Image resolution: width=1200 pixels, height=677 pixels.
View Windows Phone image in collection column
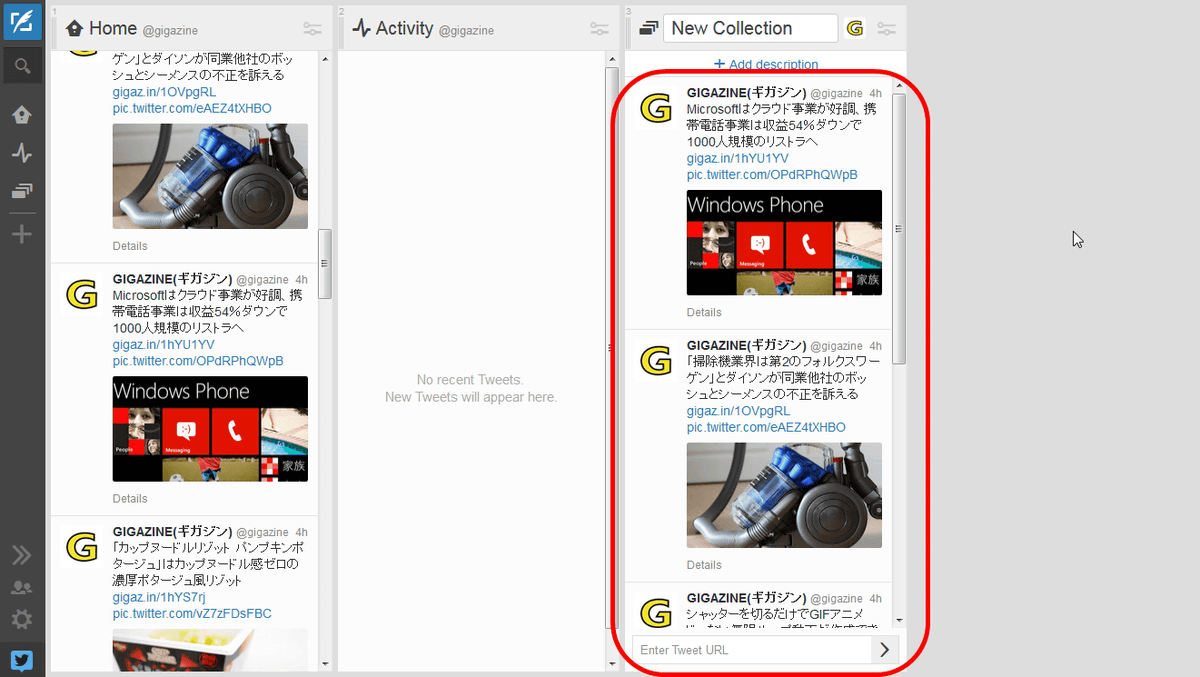pos(784,243)
